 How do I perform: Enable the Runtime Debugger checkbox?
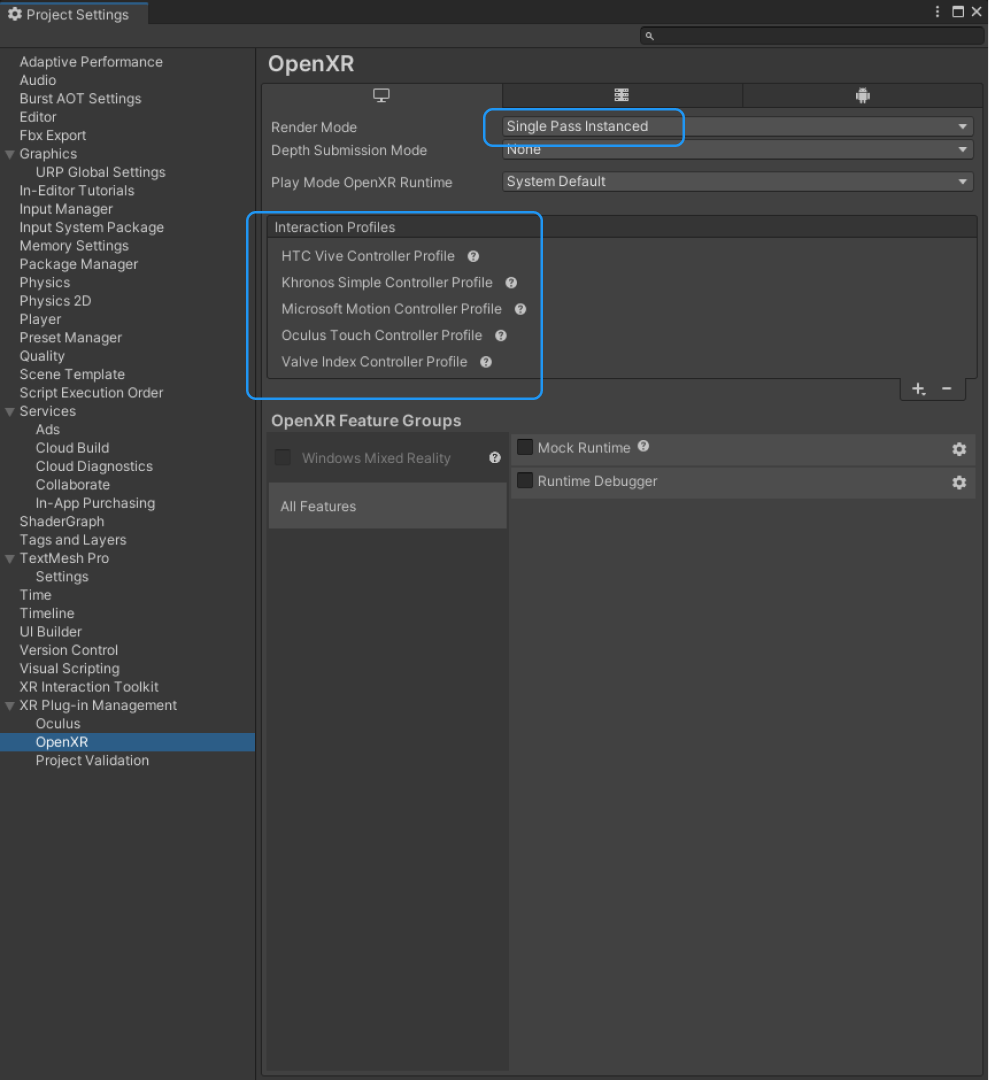click(525, 481)
